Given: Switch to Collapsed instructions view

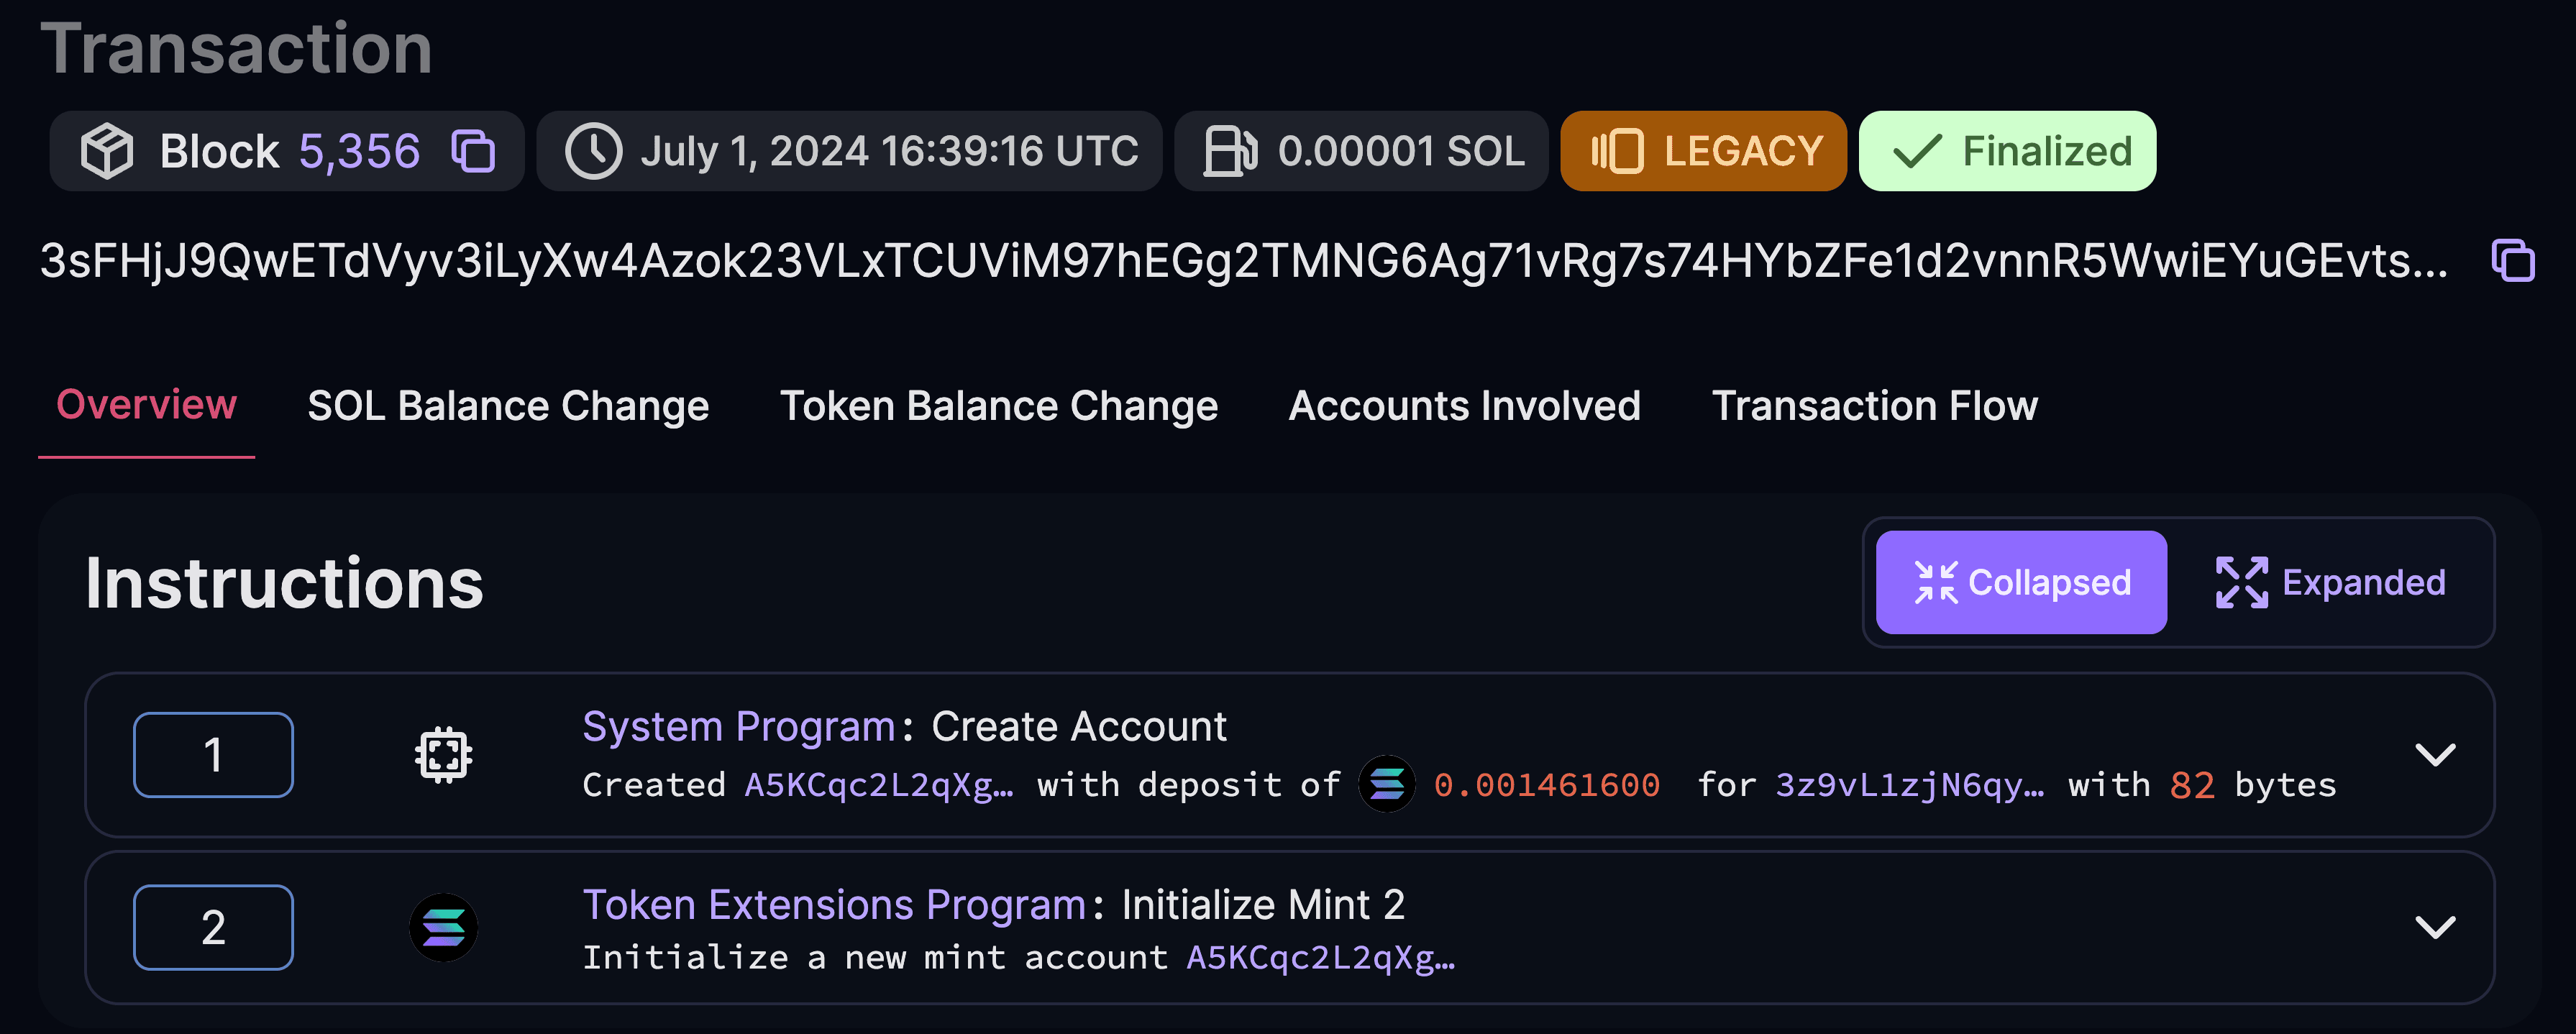Looking at the screenshot, I should pyautogui.click(x=2022, y=582).
